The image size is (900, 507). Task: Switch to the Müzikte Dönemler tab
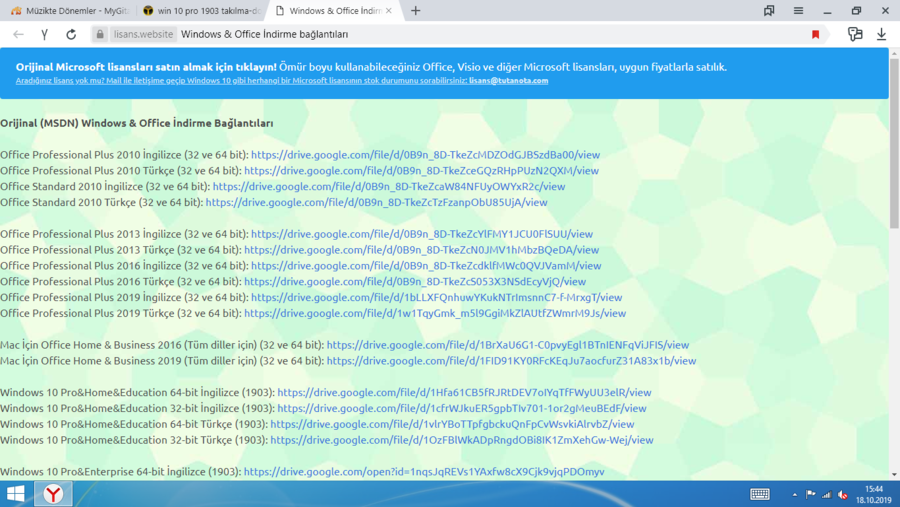click(71, 10)
